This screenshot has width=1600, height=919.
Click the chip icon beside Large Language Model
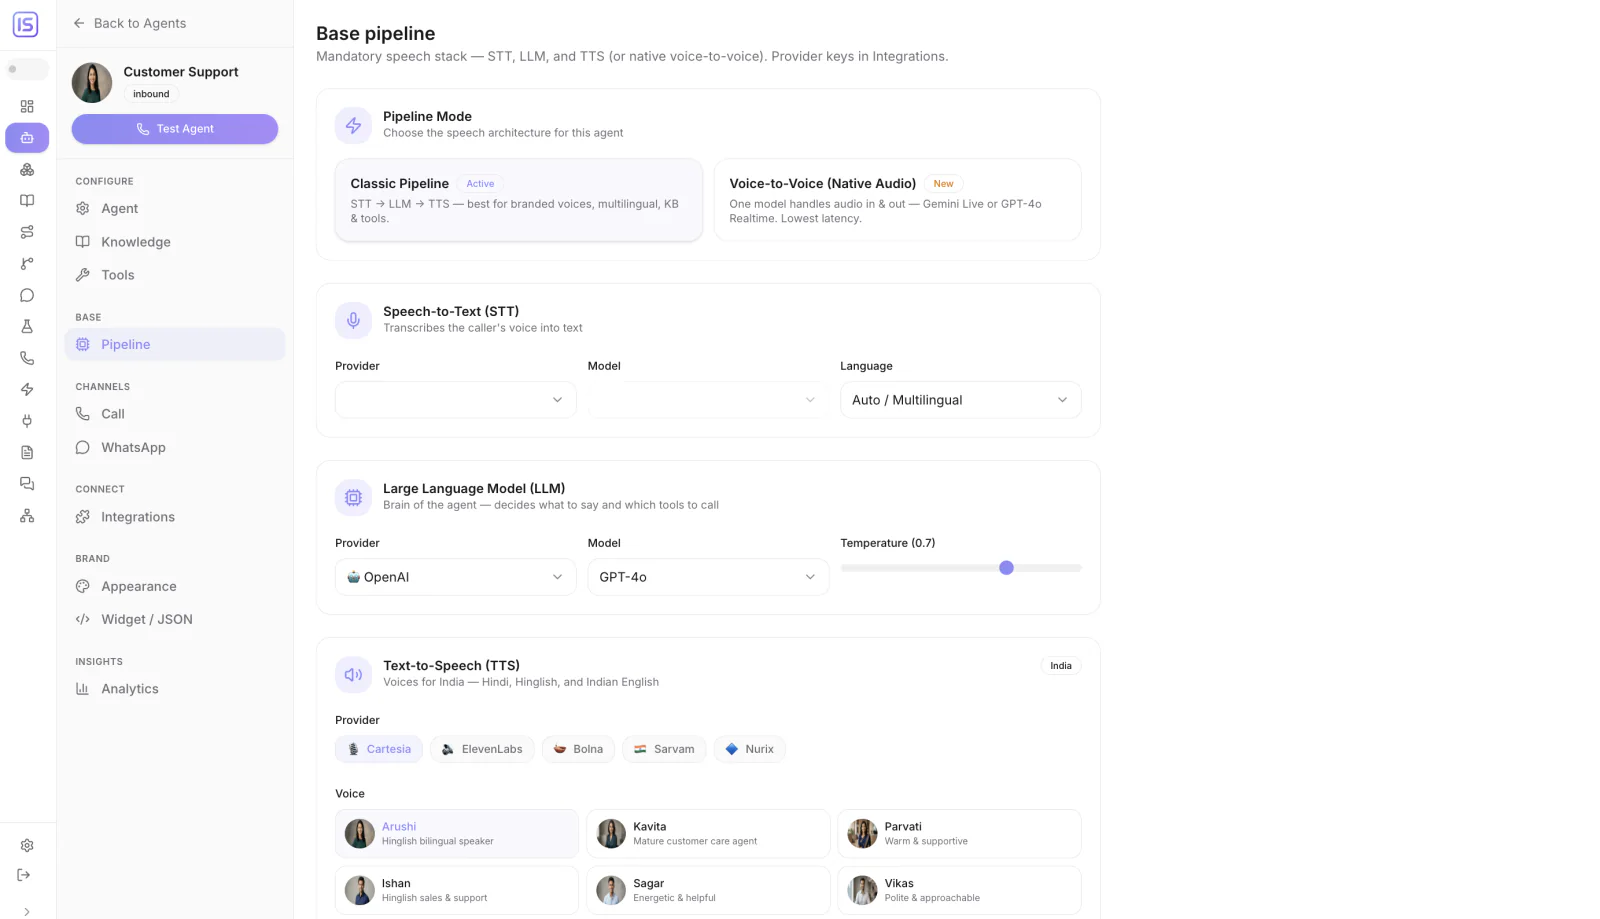tap(353, 497)
